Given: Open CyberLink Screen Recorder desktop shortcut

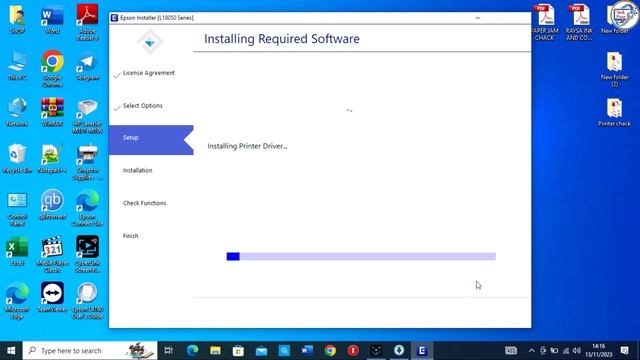Looking at the screenshot, I should tap(87, 255).
